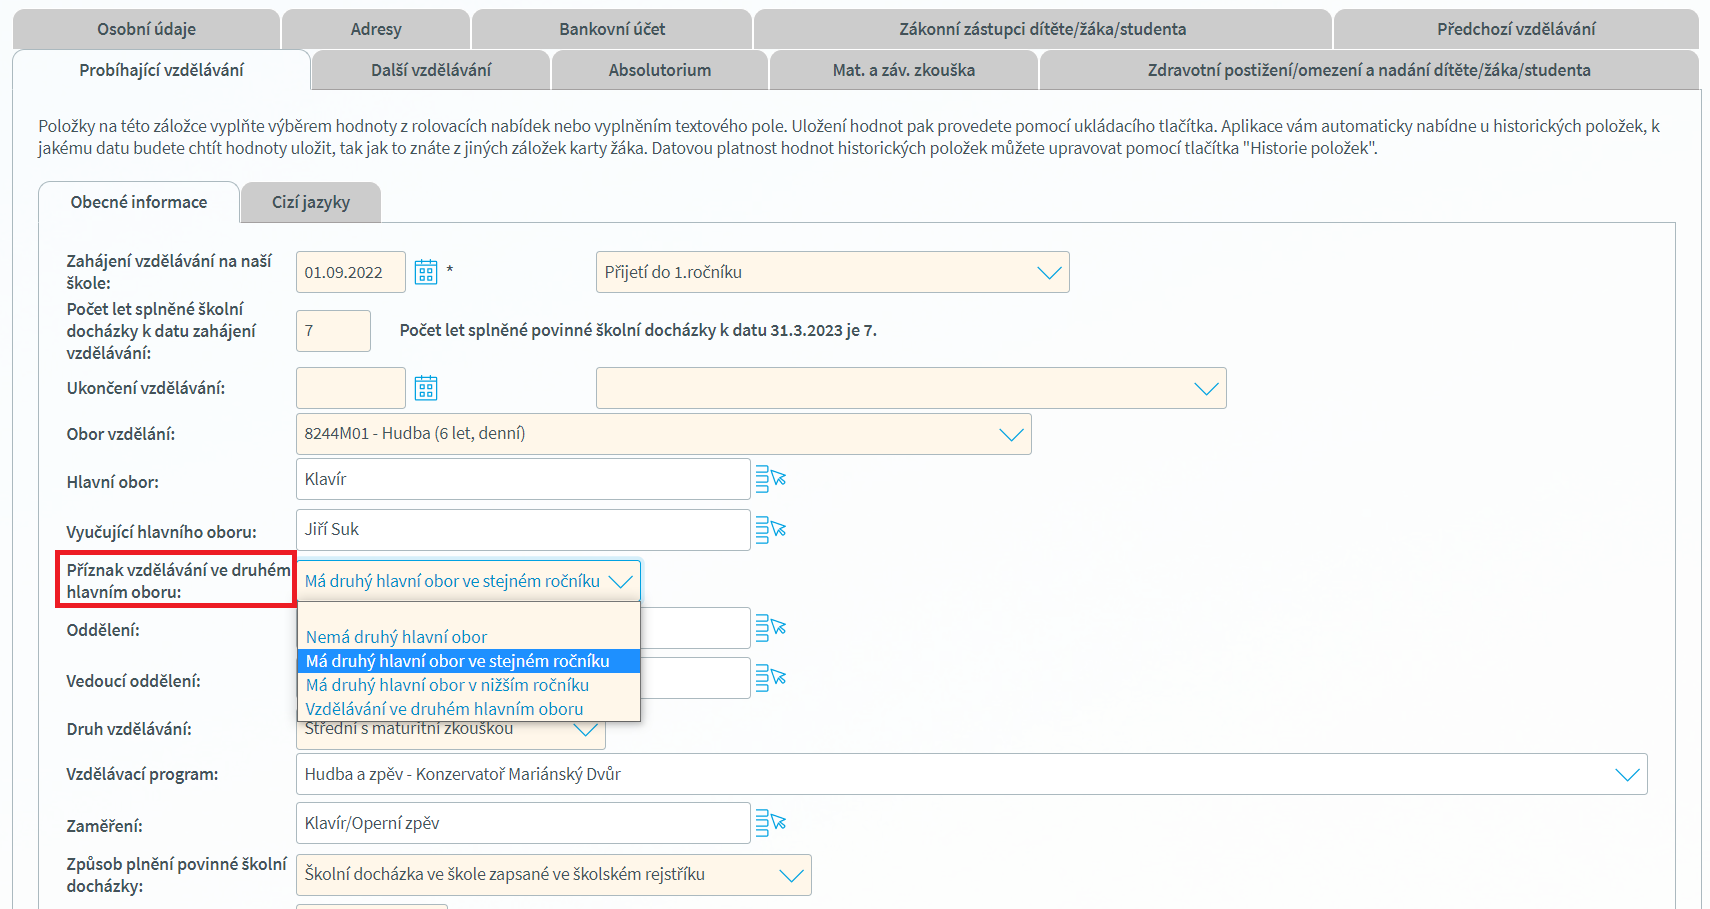Open Zákonní zástupci dítěte/žáka/studenta tab
This screenshot has height=909, width=1710.
[1043, 29]
